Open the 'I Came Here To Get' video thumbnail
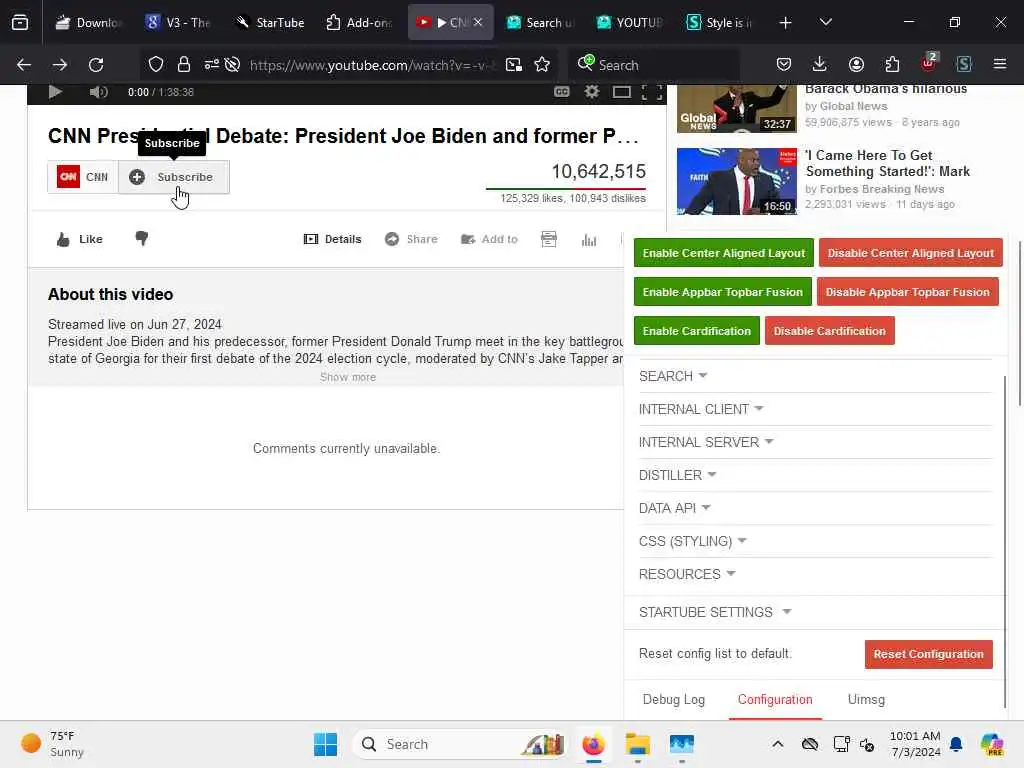Screen dimensions: 1024x768 pos(737,182)
